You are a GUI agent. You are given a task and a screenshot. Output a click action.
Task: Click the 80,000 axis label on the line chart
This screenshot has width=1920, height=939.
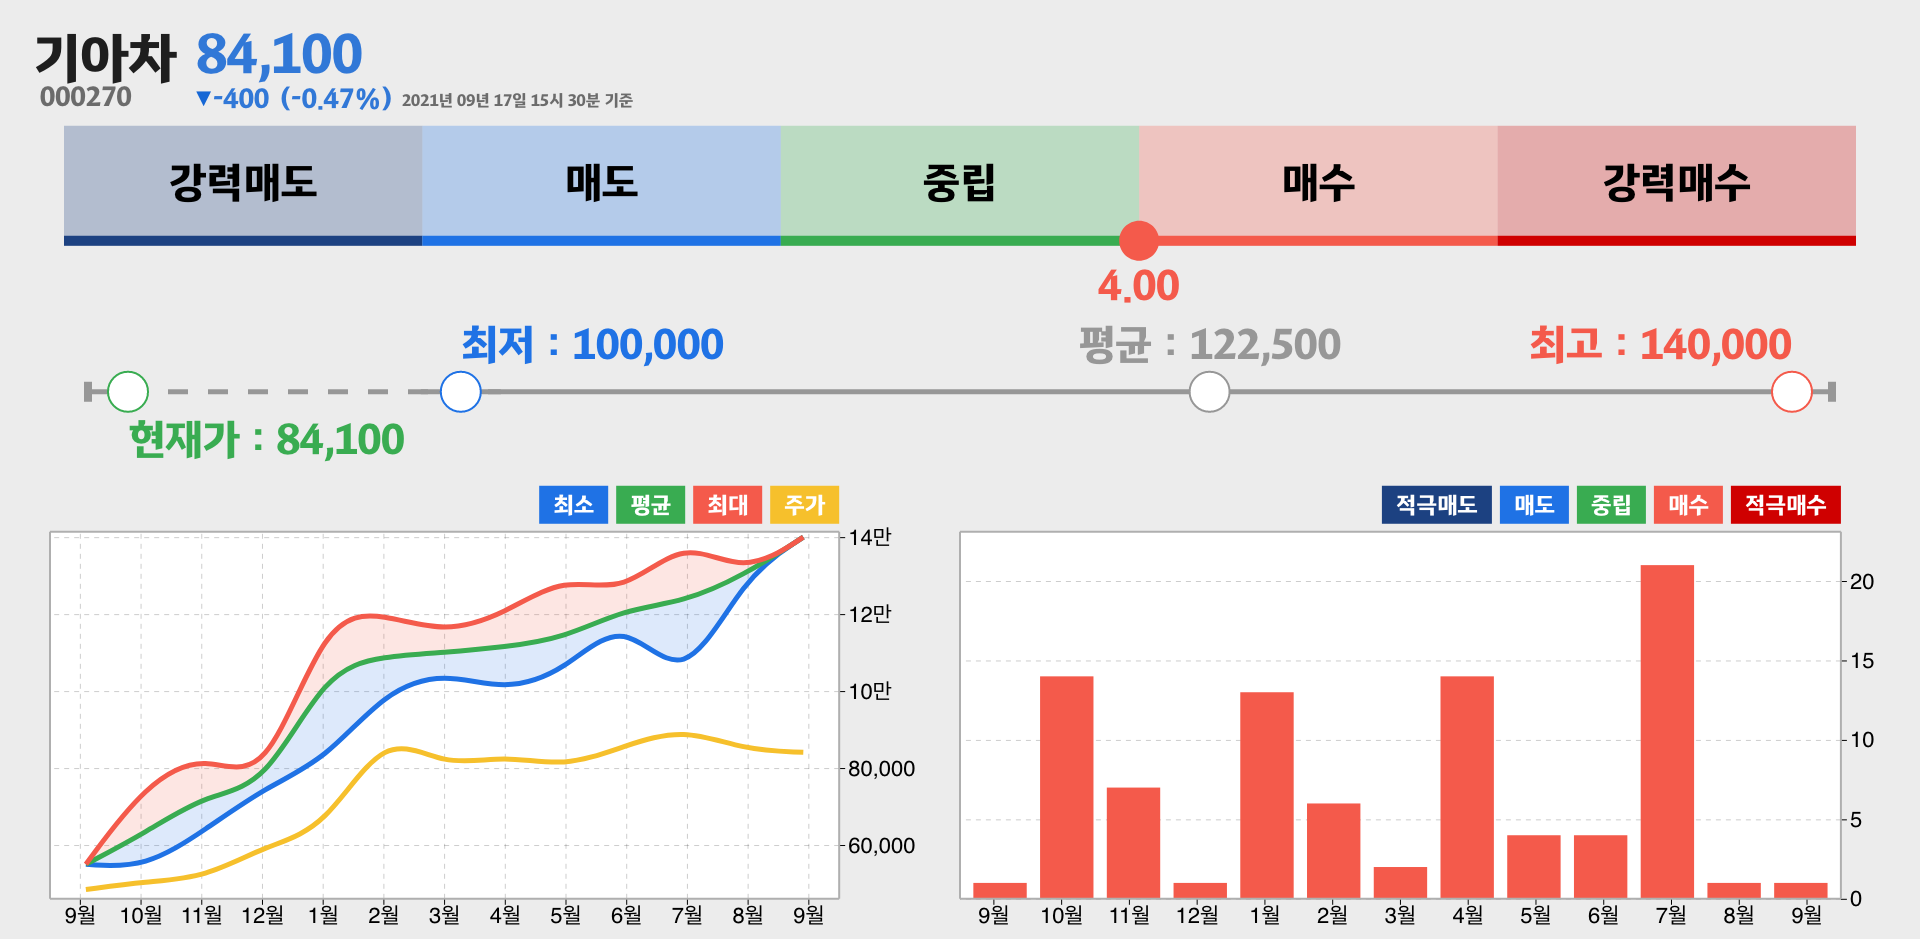pos(882,769)
